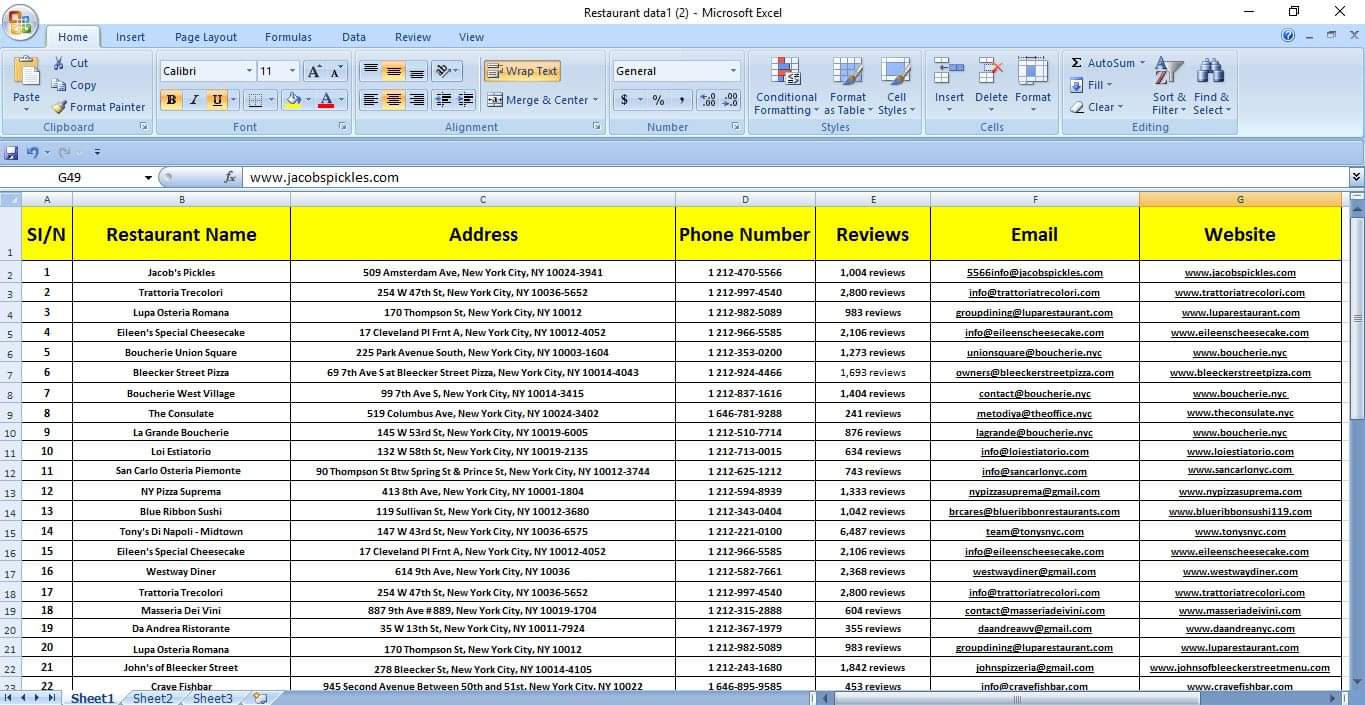
Task: Open Sort & Filter options
Action: [1169, 86]
